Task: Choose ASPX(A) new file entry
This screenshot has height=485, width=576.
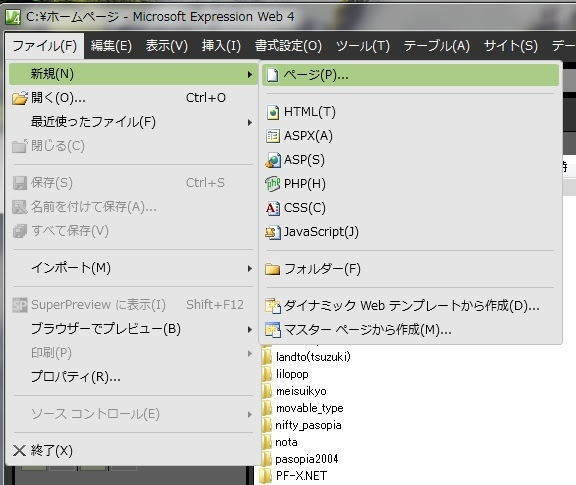Action: (410, 136)
